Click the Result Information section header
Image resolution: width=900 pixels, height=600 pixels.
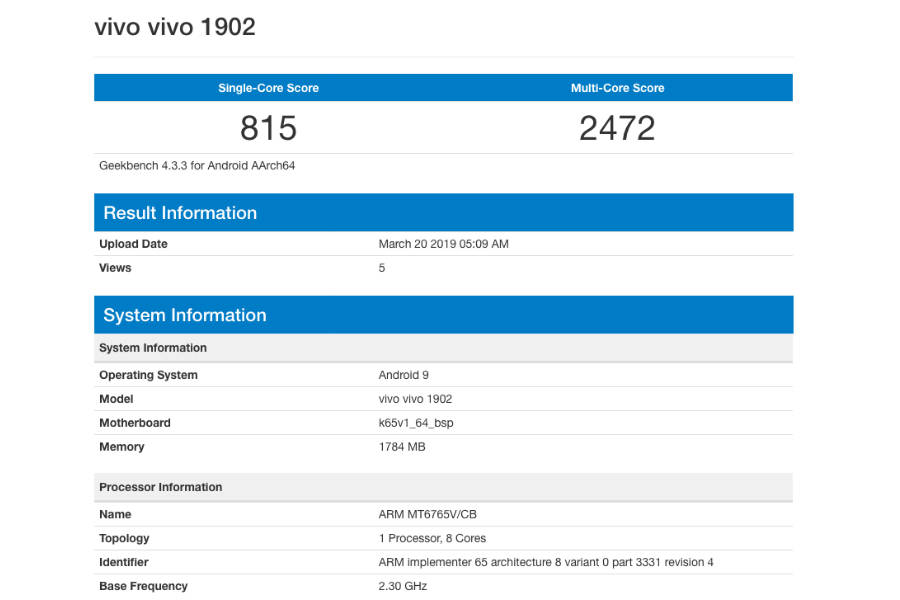(x=180, y=212)
